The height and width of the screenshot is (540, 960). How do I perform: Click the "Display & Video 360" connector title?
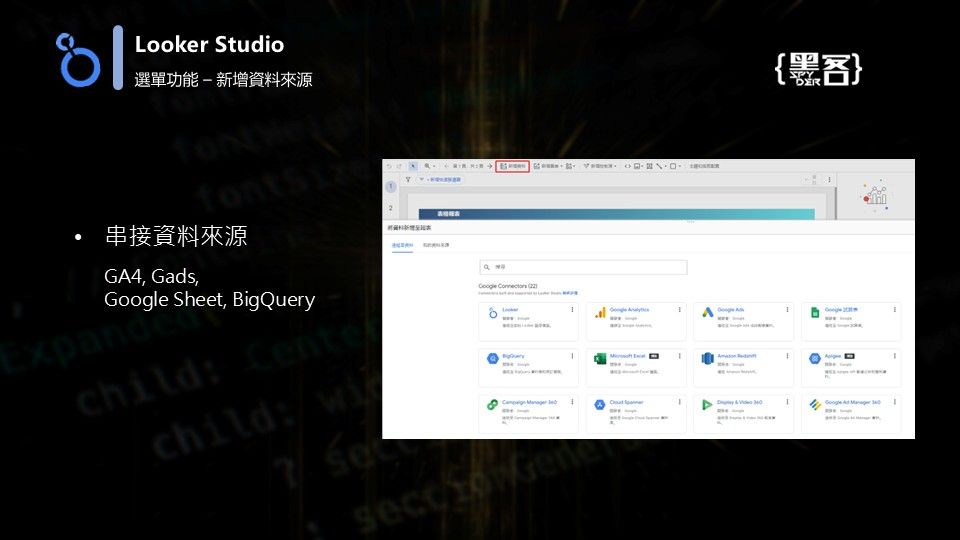[740, 402]
